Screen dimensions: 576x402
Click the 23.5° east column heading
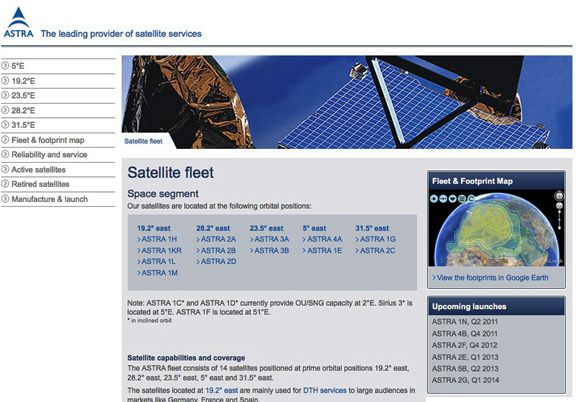point(267,228)
